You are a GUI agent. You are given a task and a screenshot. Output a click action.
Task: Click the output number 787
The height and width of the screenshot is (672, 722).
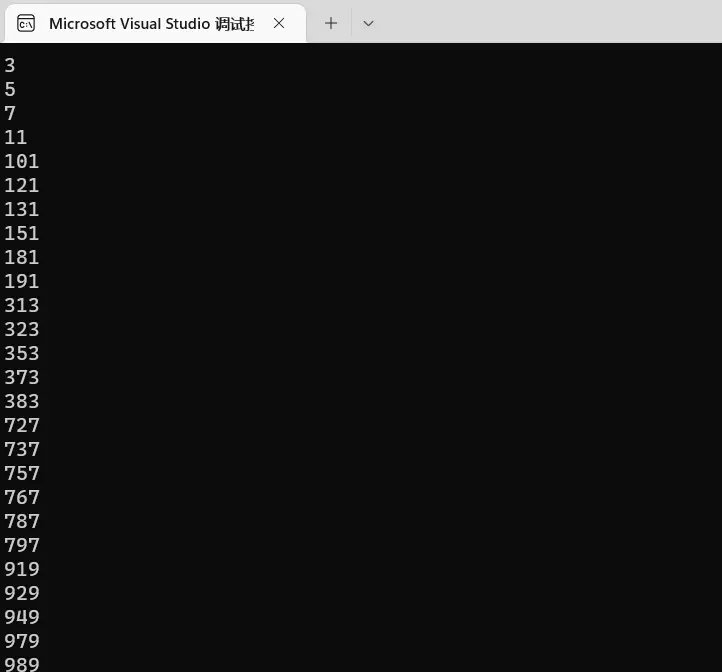22,521
